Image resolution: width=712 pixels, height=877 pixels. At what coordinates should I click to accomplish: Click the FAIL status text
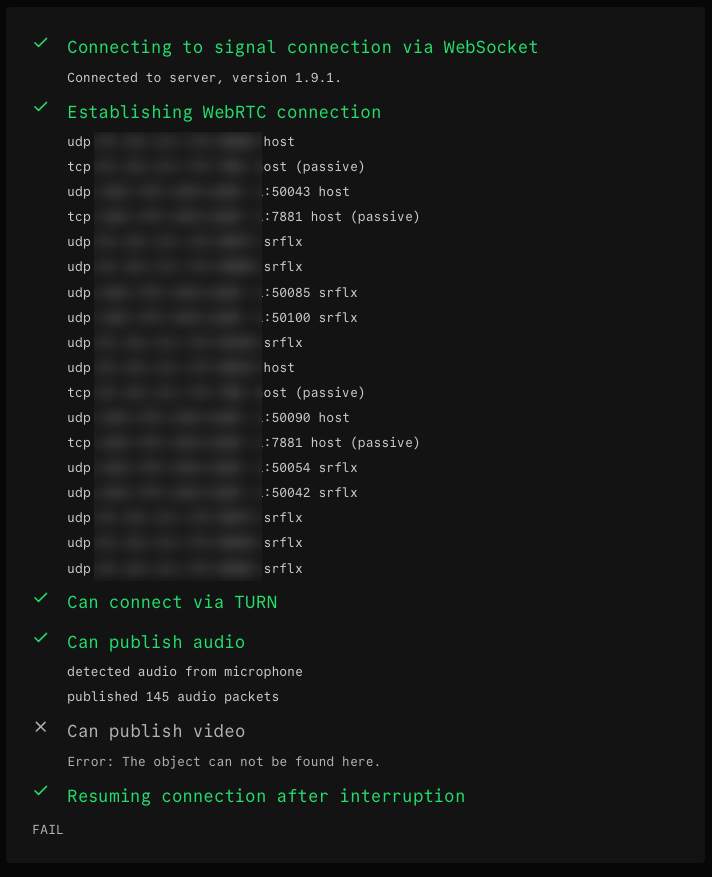48,830
